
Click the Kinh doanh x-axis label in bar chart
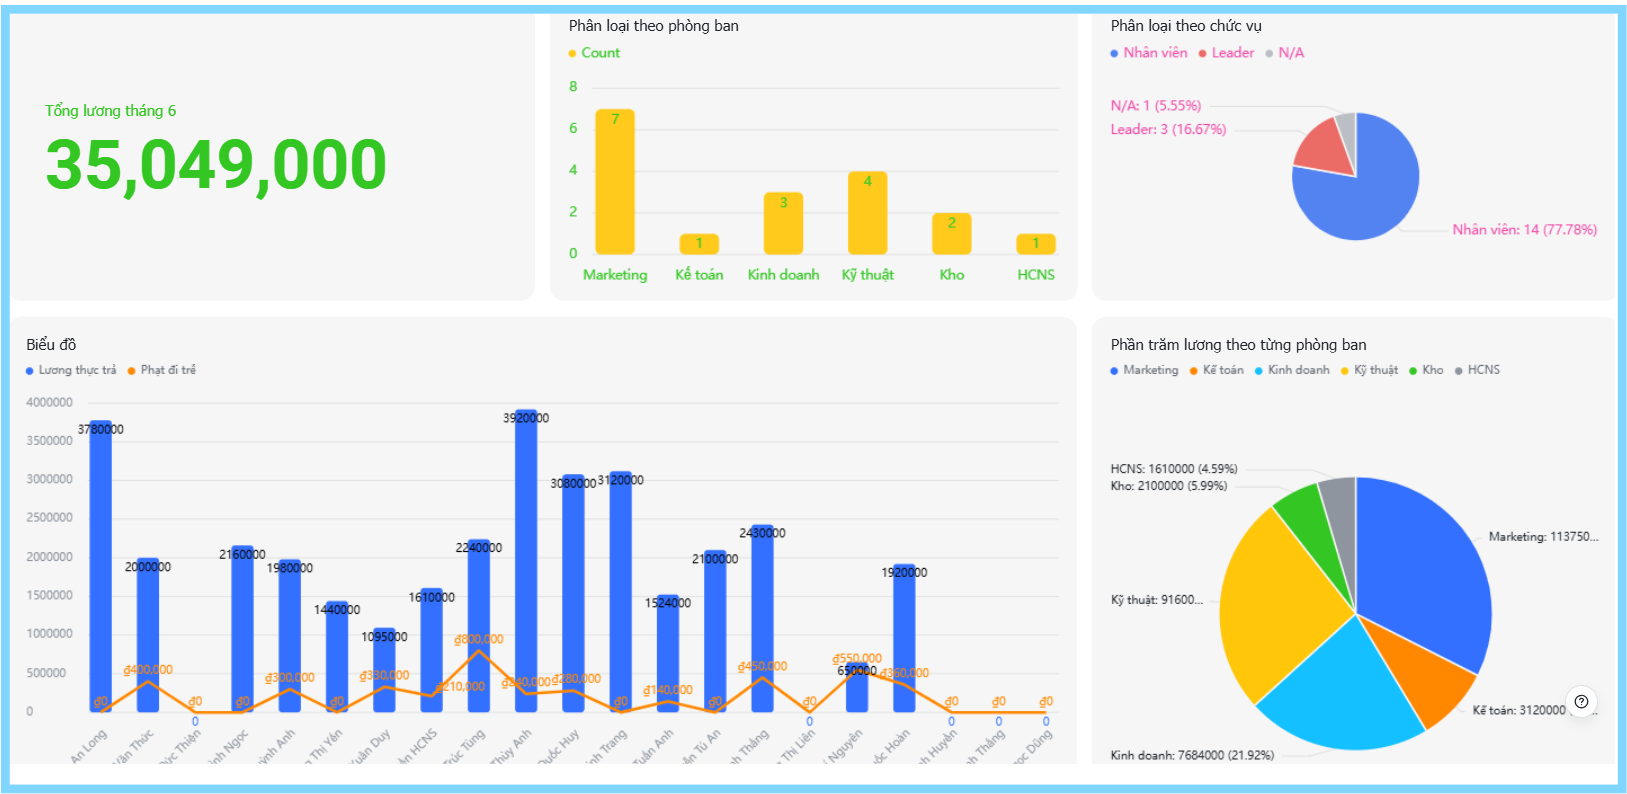783,275
